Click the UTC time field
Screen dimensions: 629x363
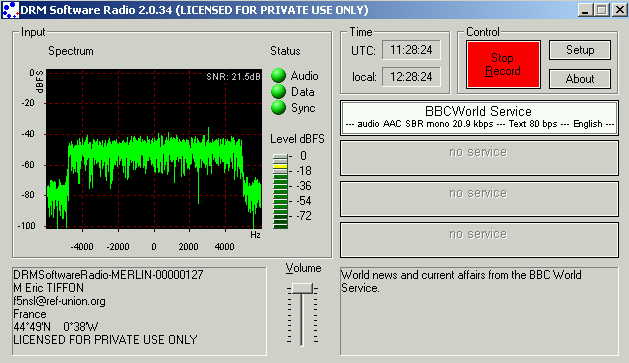(411, 50)
